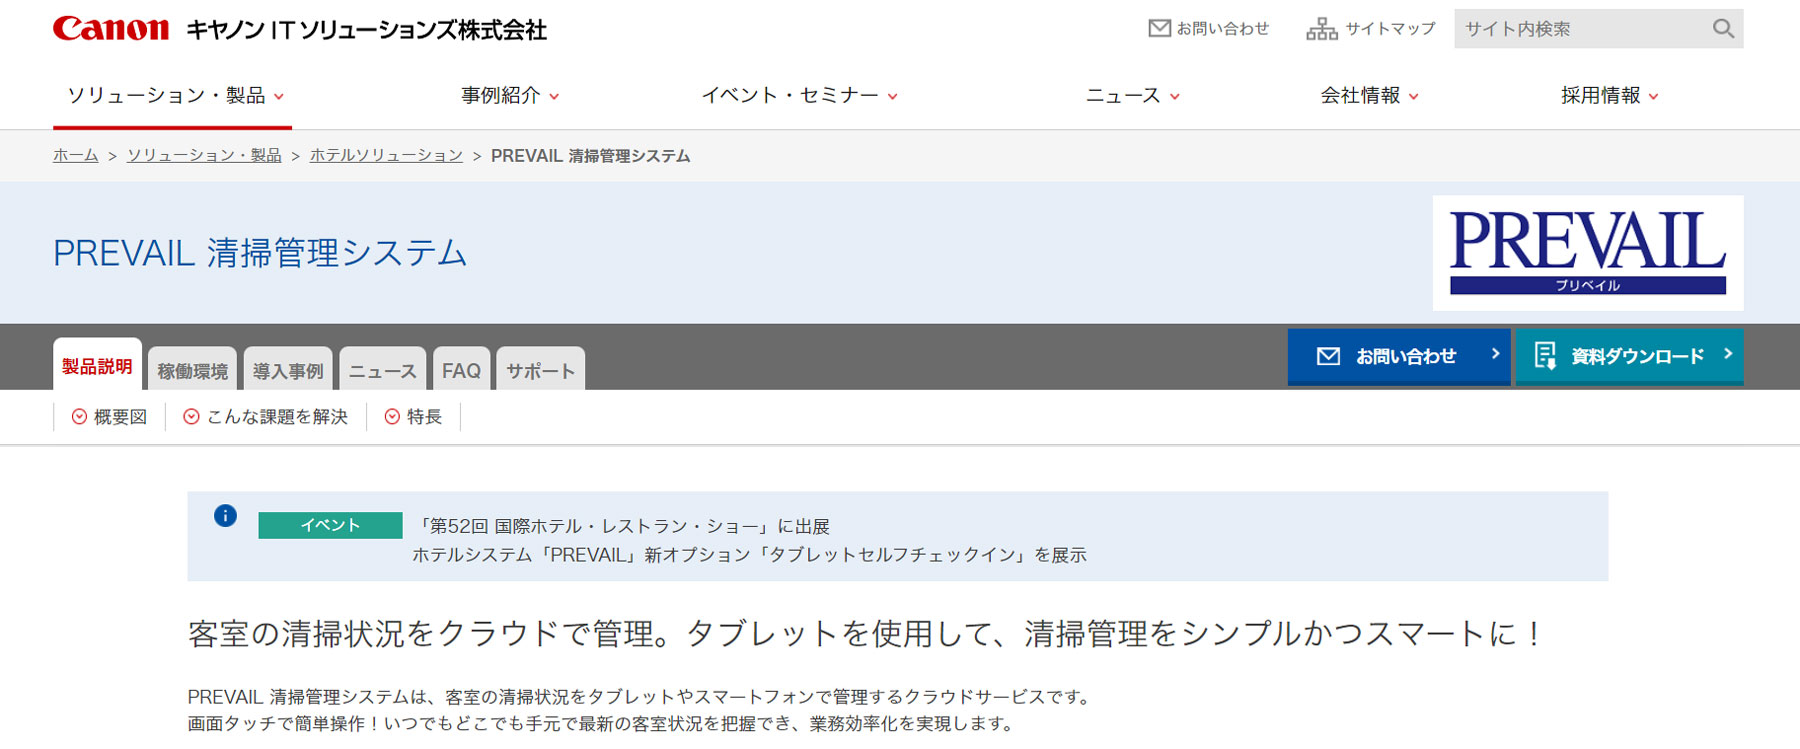The width and height of the screenshot is (1800, 749).
Task: Switch to the gray ニュース product tab
Action: point(383,369)
